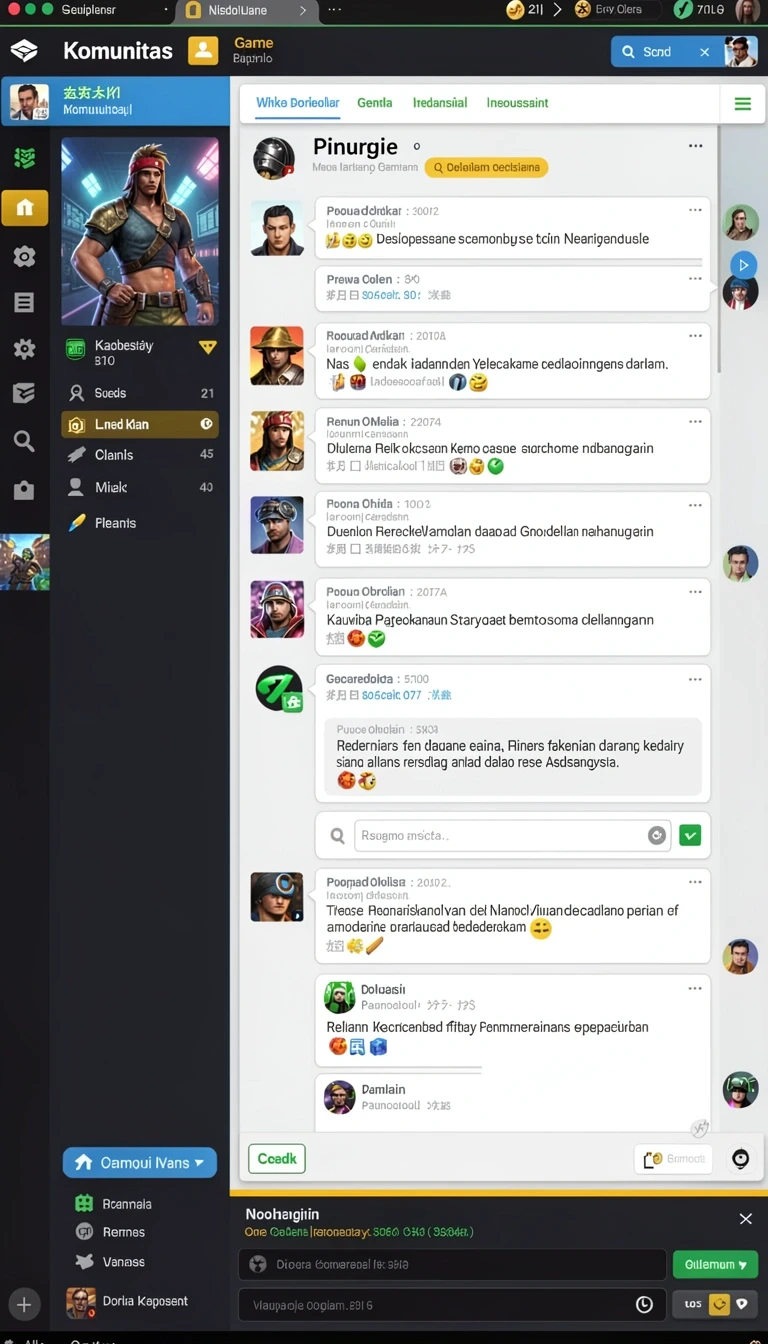Expand the Kaobestay yellow arrow
768x1344 pixels.
[207, 347]
